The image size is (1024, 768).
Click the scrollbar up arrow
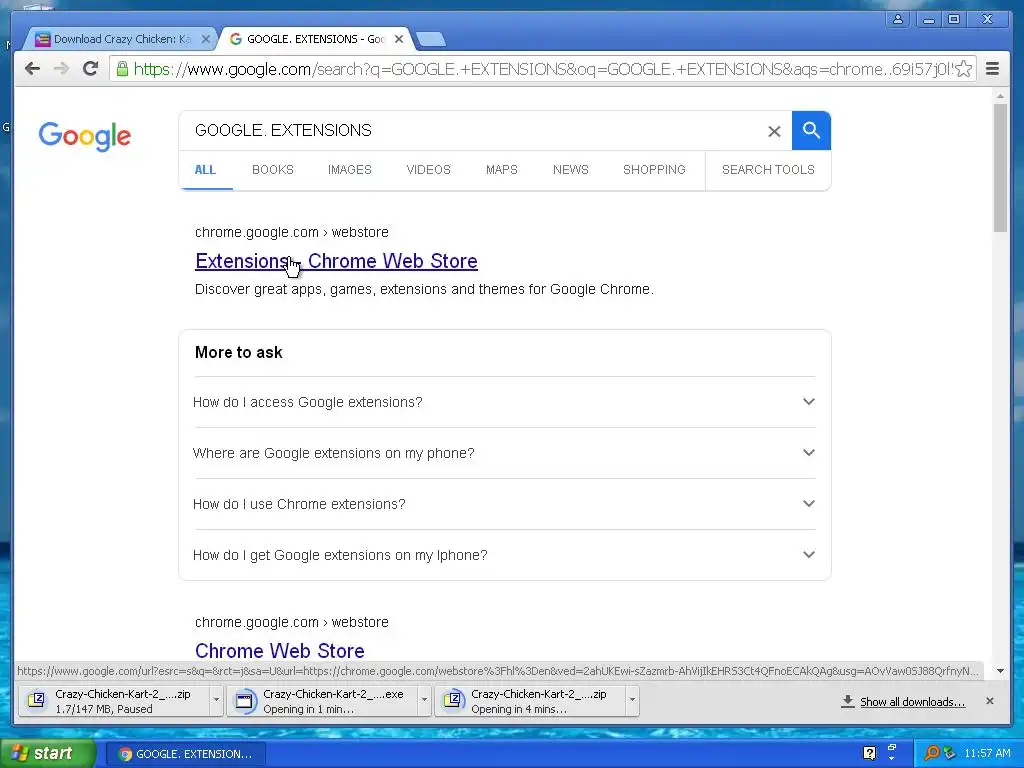[x=1000, y=96]
